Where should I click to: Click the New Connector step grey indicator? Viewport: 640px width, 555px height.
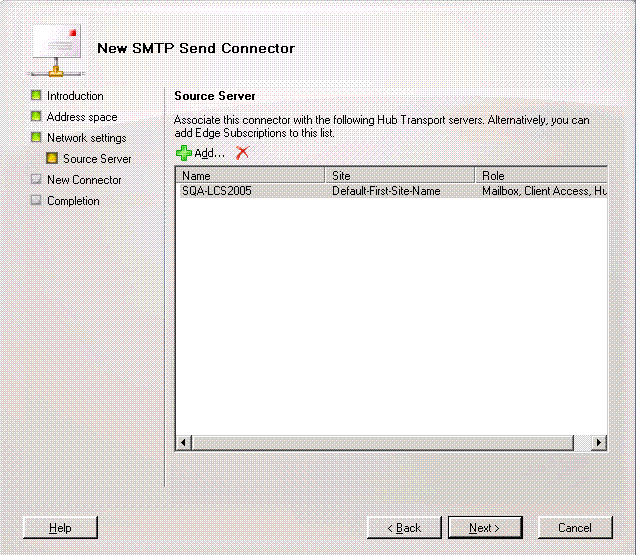coord(36,179)
